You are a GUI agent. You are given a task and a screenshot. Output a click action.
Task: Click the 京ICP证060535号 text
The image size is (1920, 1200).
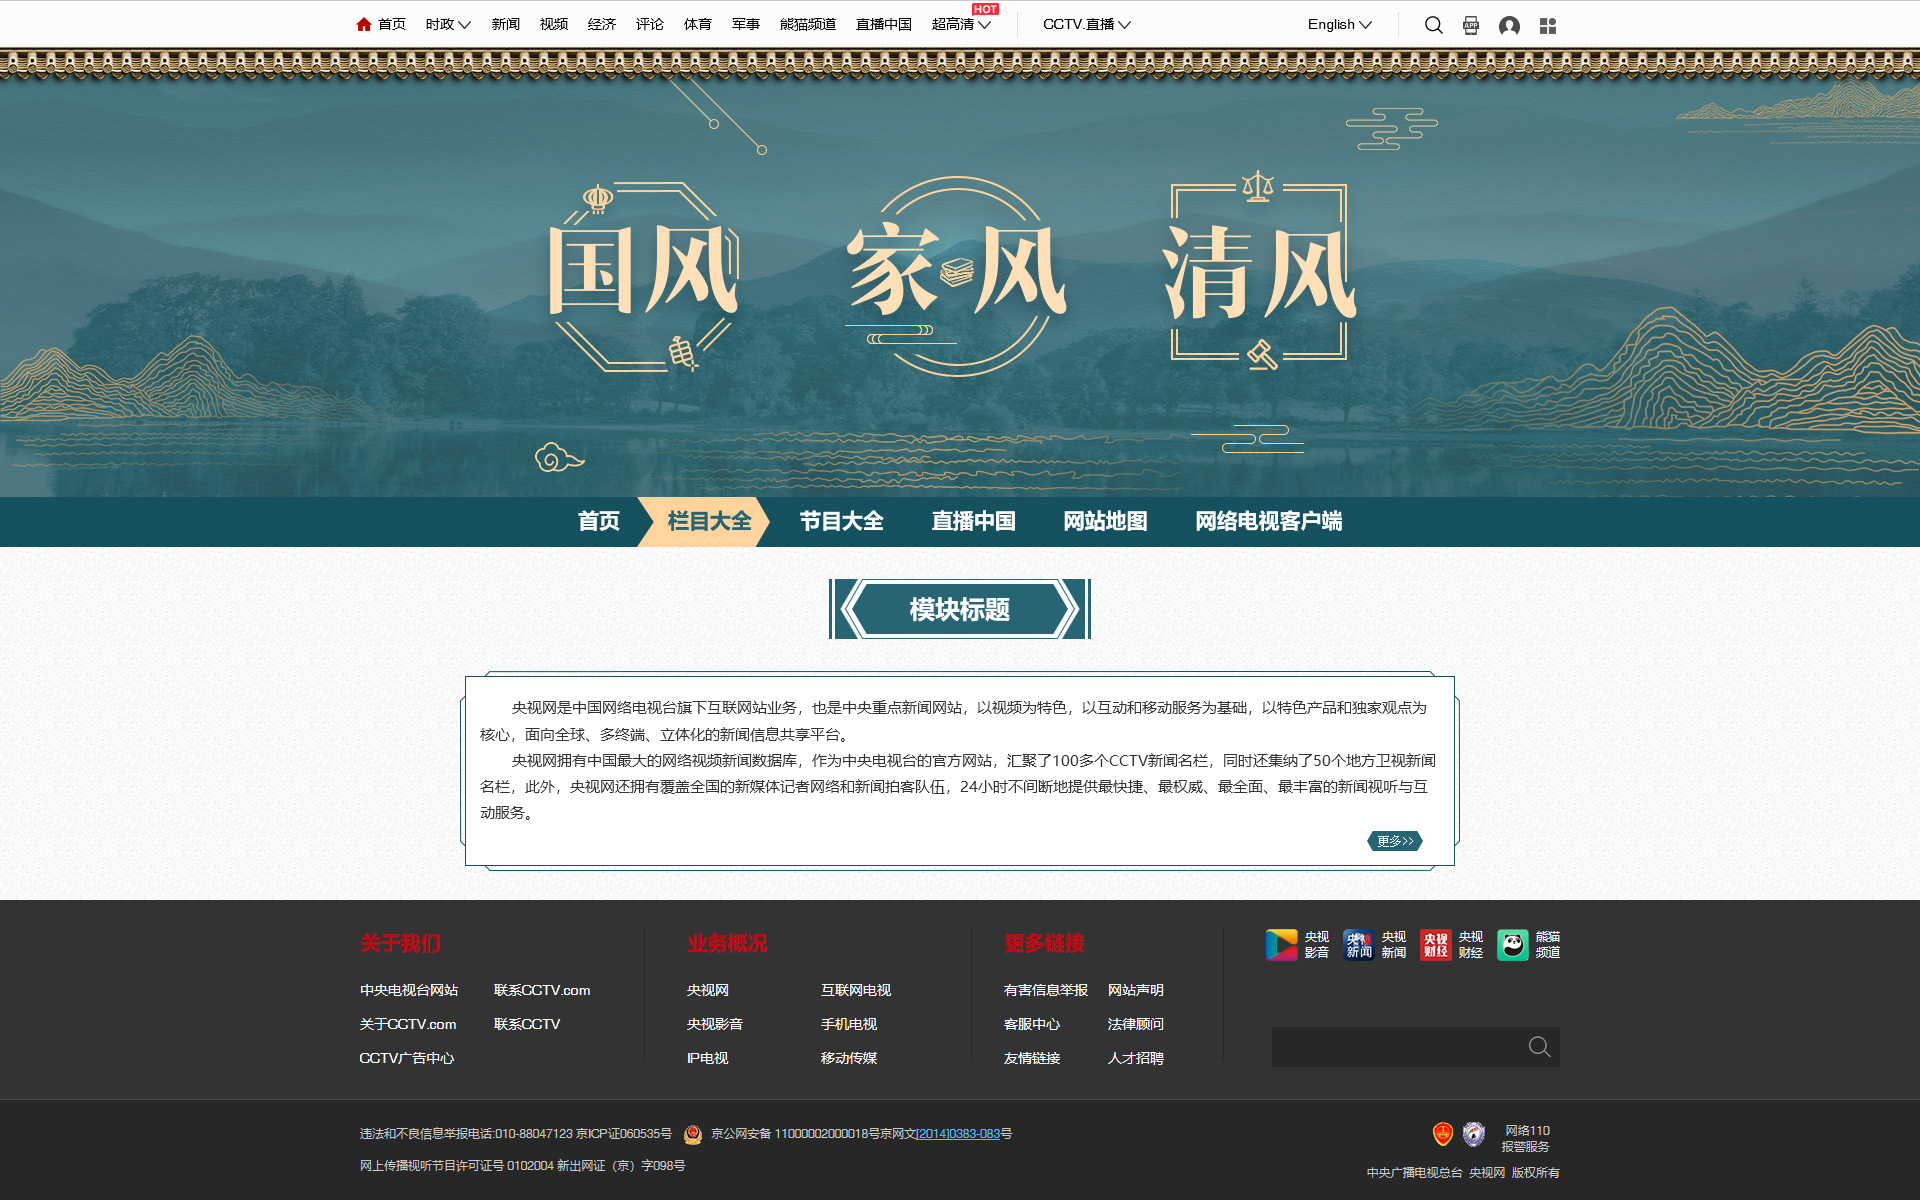click(x=624, y=1134)
